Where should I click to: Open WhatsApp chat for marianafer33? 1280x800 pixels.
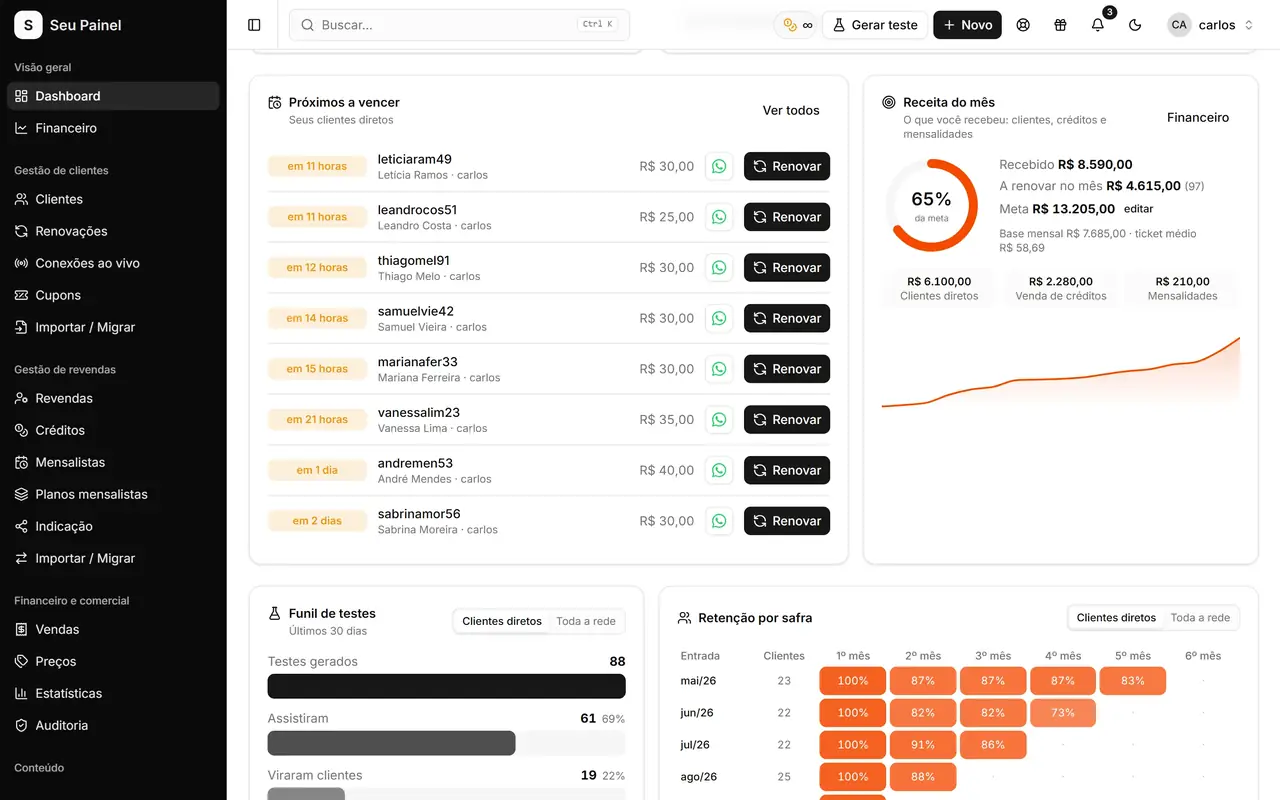pos(719,369)
